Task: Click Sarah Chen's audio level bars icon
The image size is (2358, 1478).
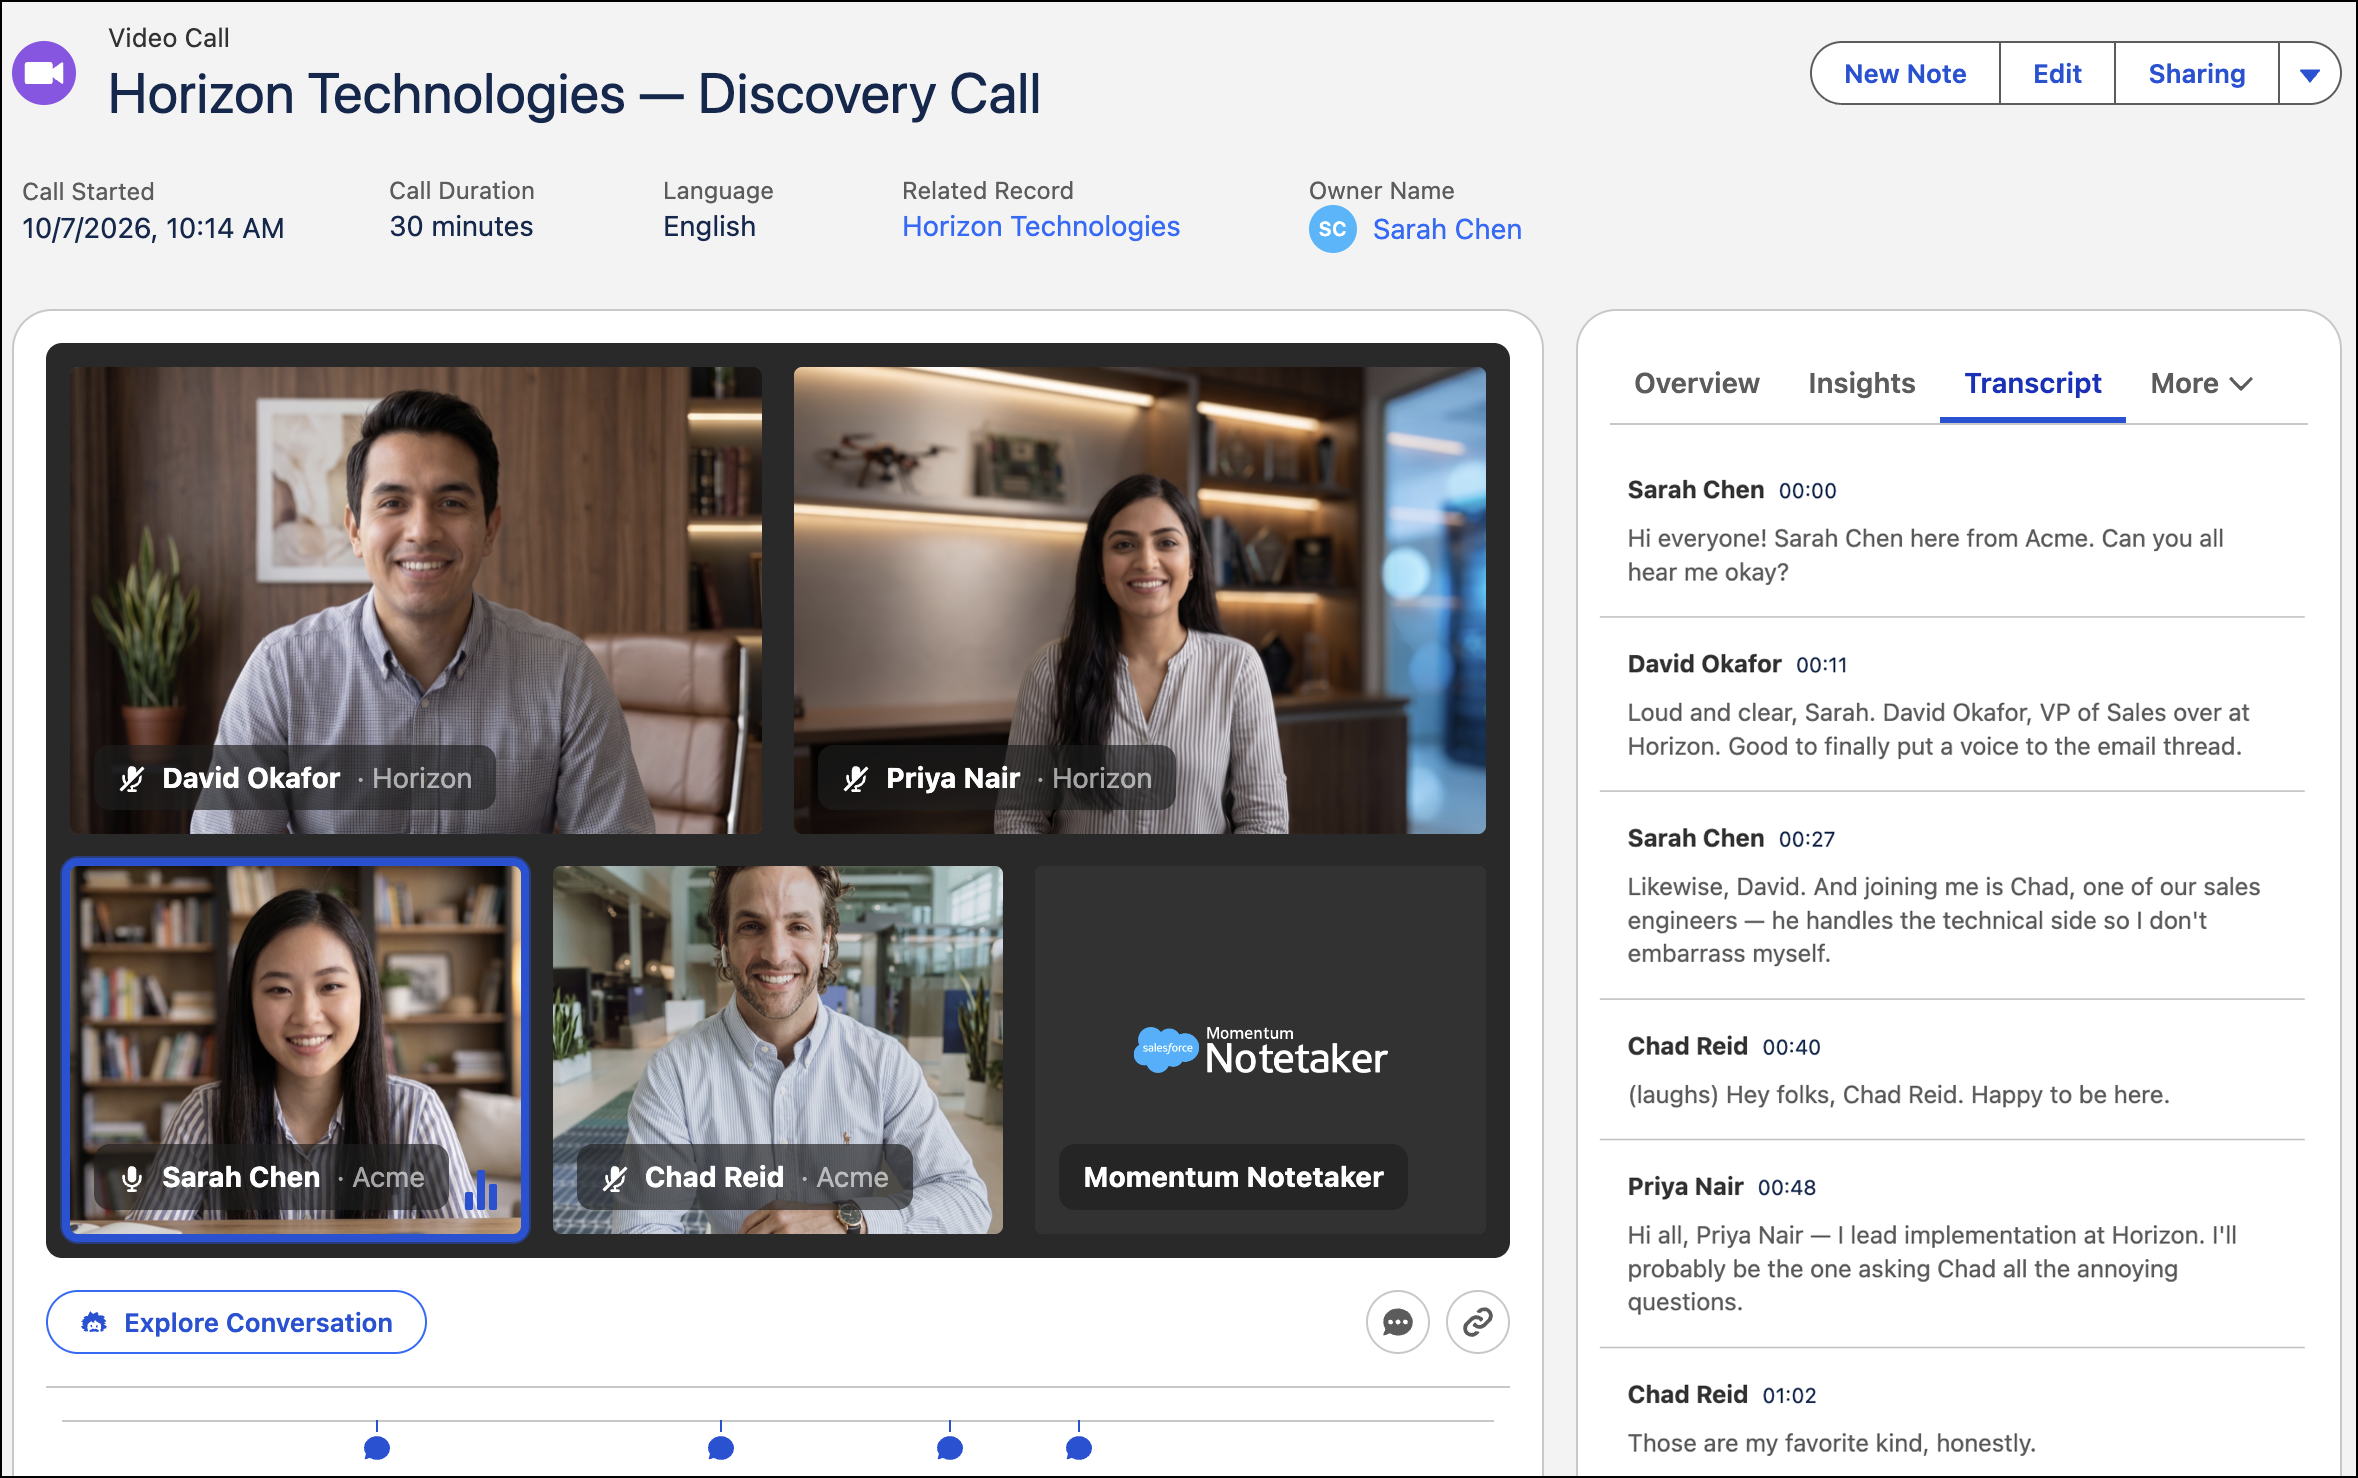Action: point(481,1189)
